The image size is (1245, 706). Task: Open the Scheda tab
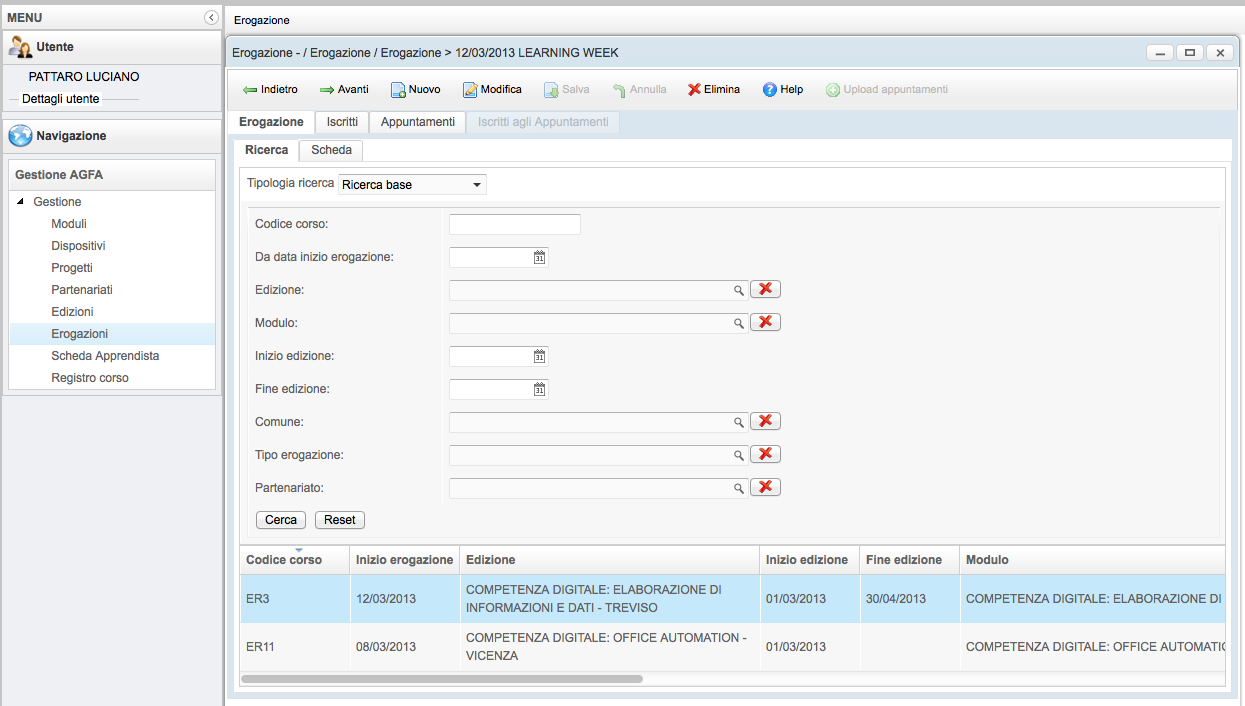pos(331,150)
